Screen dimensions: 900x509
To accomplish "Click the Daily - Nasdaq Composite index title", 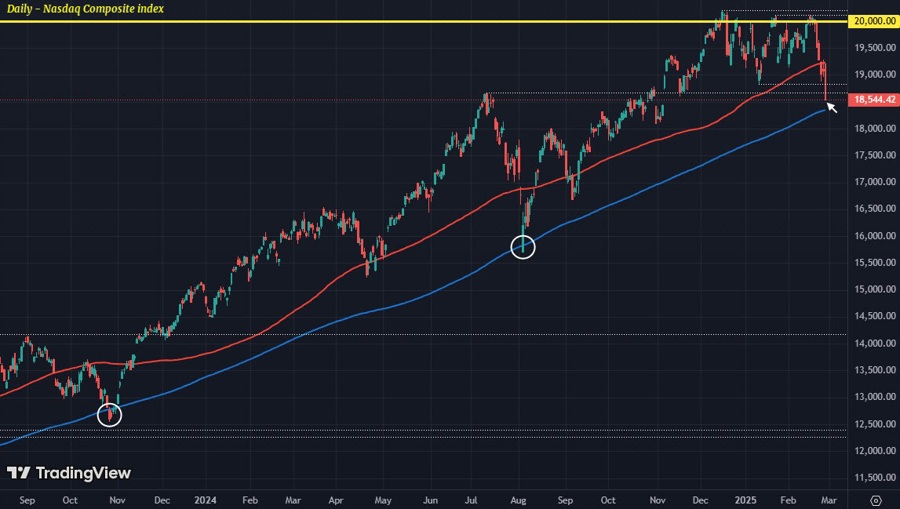I will coord(84,9).
